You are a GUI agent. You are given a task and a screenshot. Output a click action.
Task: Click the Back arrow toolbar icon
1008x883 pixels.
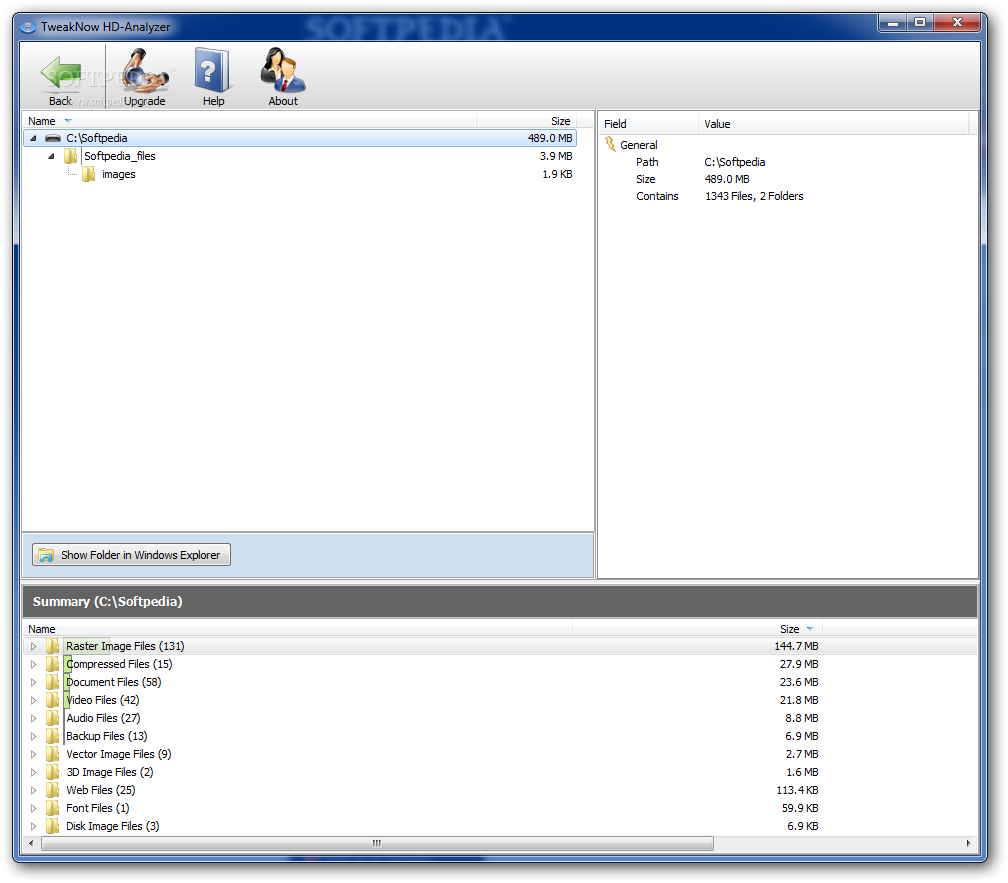click(x=60, y=74)
